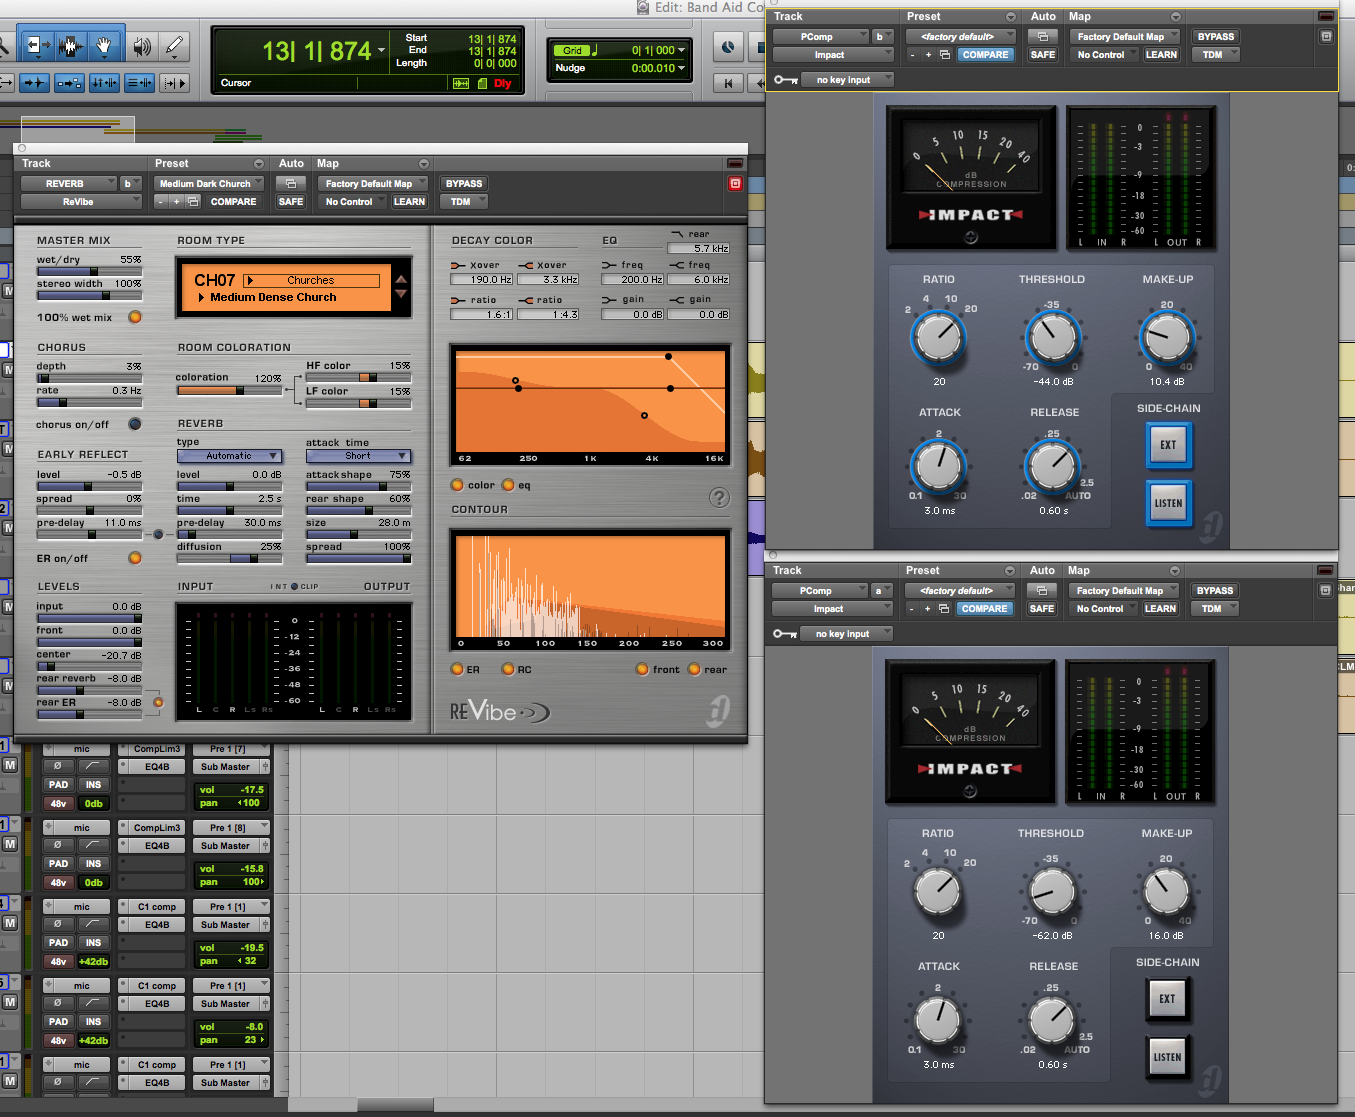This screenshot has height=1117, width=1355.
Task: Enable the 100% wet mix button
Action: tap(135, 317)
